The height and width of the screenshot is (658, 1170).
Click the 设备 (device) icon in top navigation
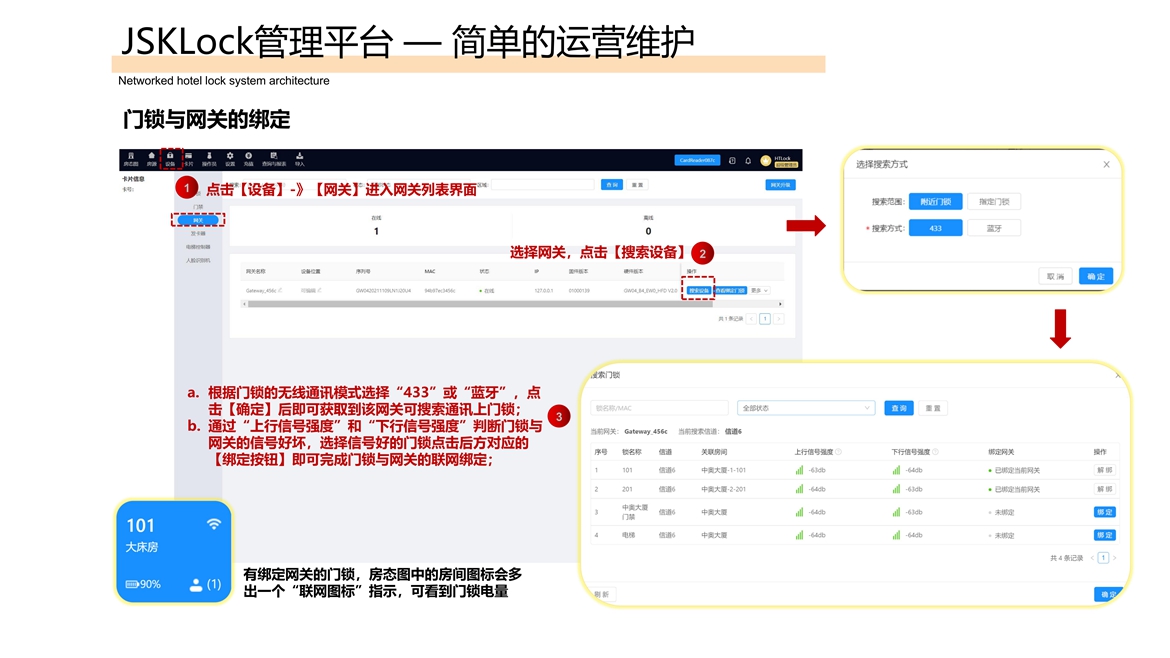tap(170, 158)
